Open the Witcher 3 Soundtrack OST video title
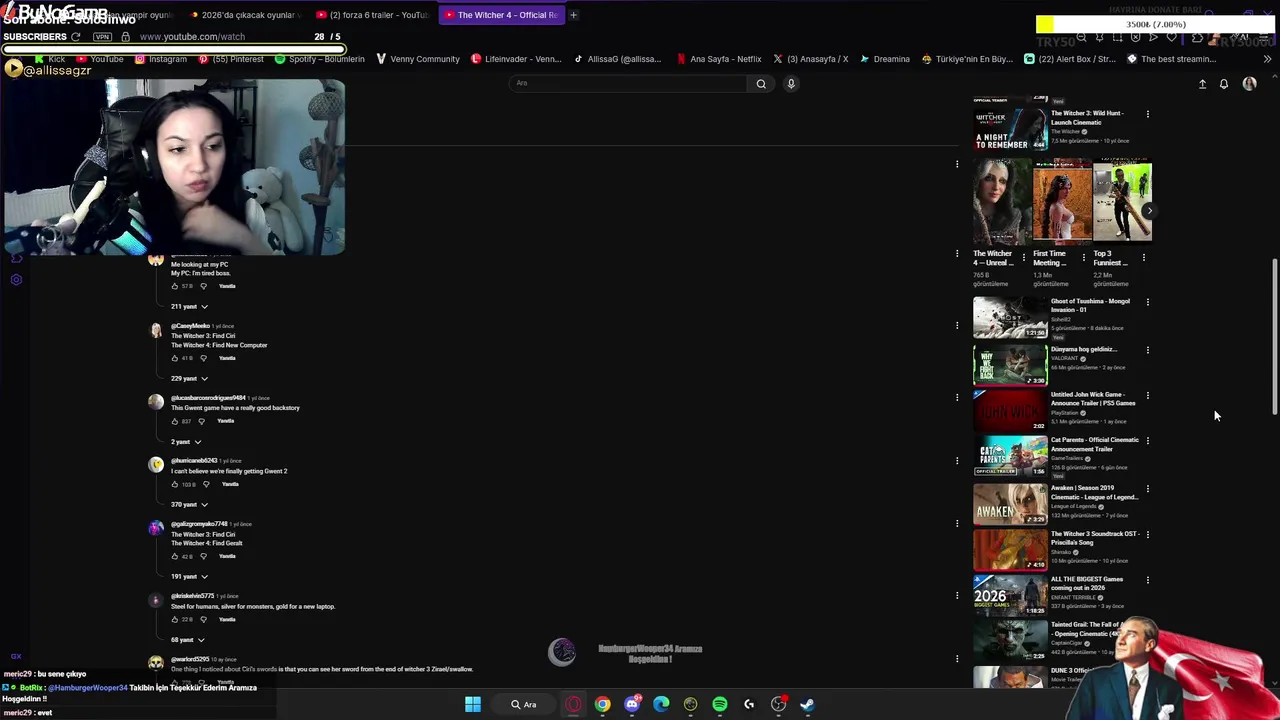 point(1094,538)
